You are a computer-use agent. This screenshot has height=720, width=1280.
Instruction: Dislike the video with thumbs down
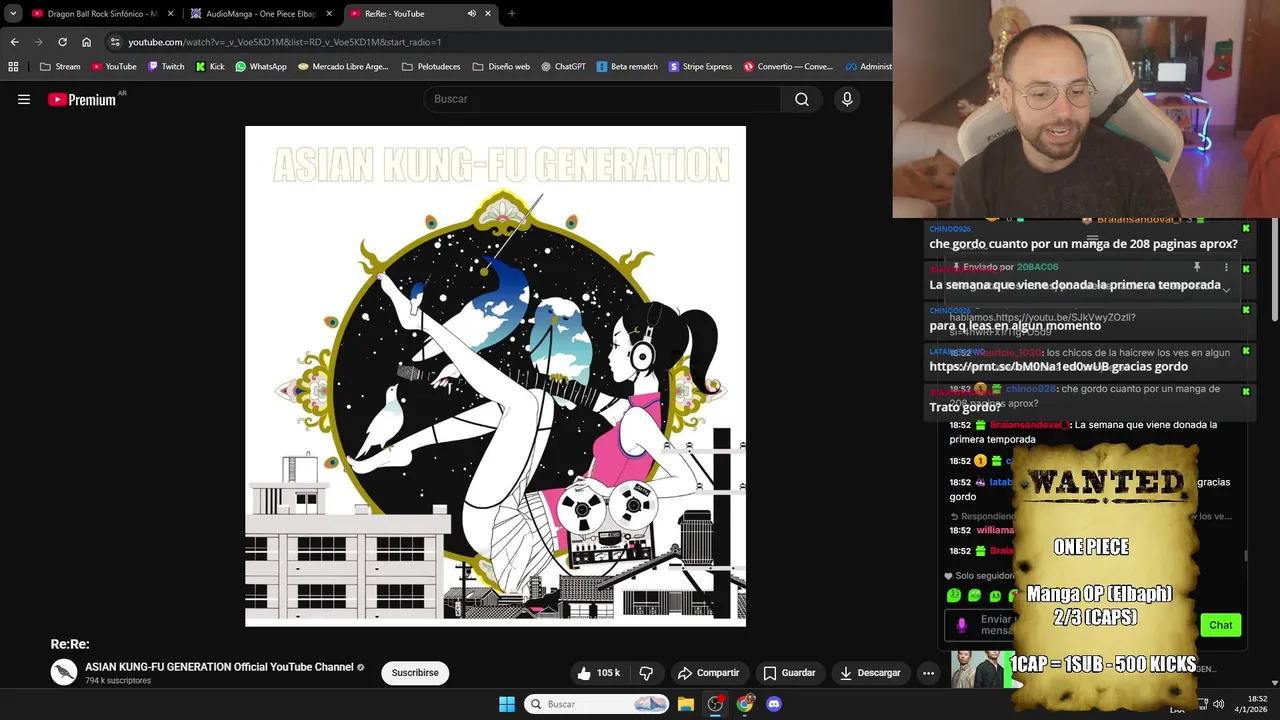click(x=646, y=673)
